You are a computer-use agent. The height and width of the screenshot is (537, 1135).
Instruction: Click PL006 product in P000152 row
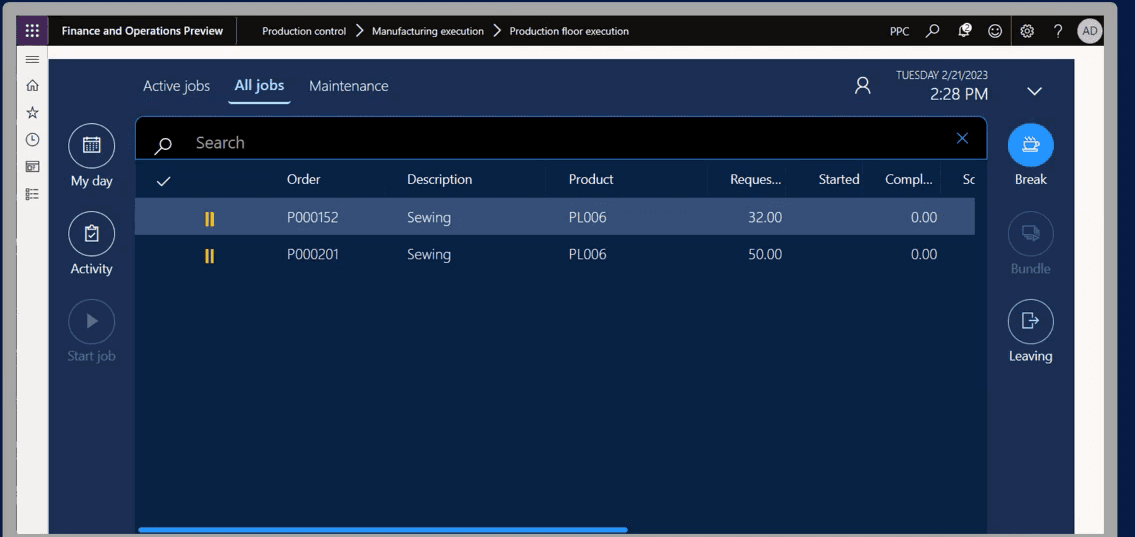587,217
